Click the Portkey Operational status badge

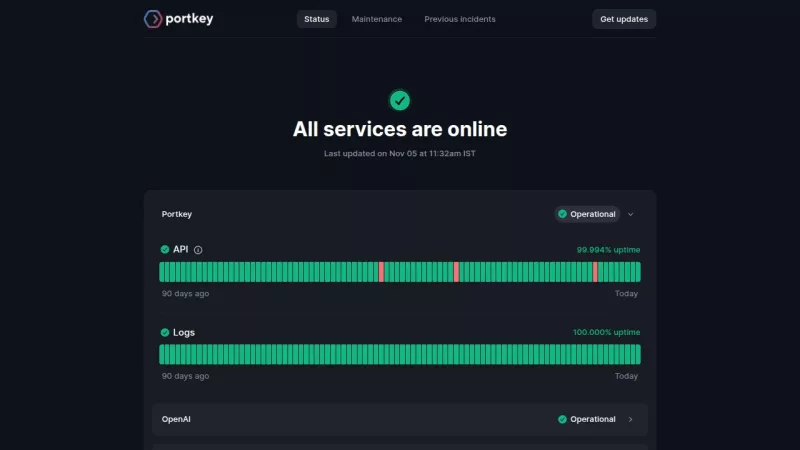(587, 214)
